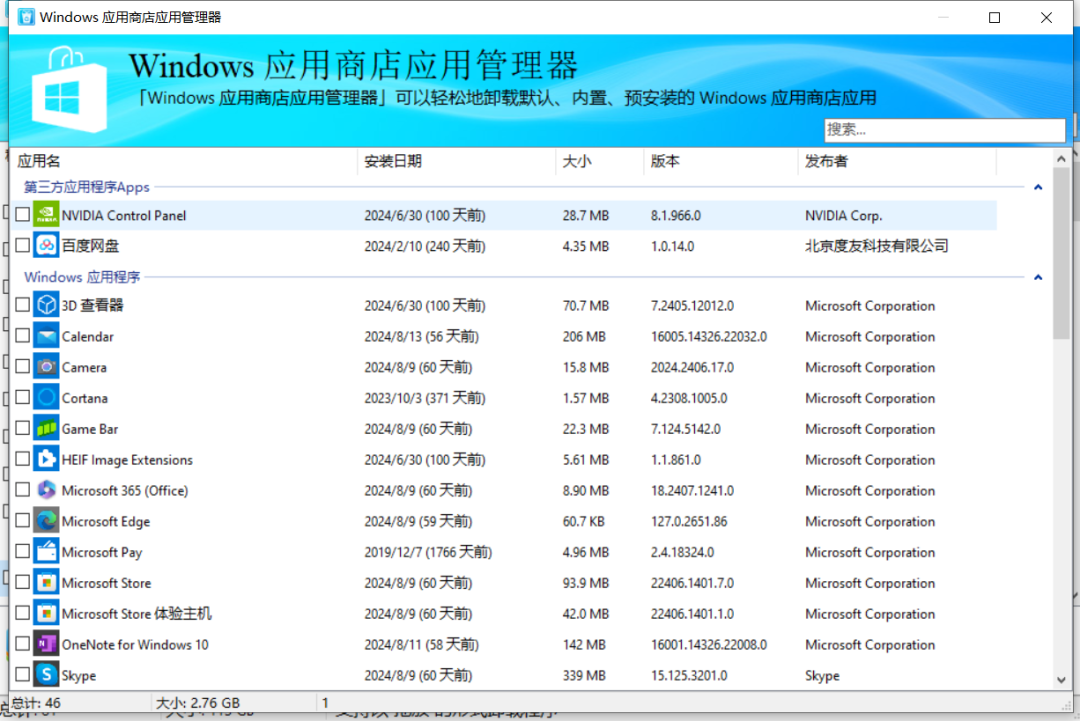Tick the 3D 查看器 checkbox
The image size is (1080, 721).
(x=23, y=304)
